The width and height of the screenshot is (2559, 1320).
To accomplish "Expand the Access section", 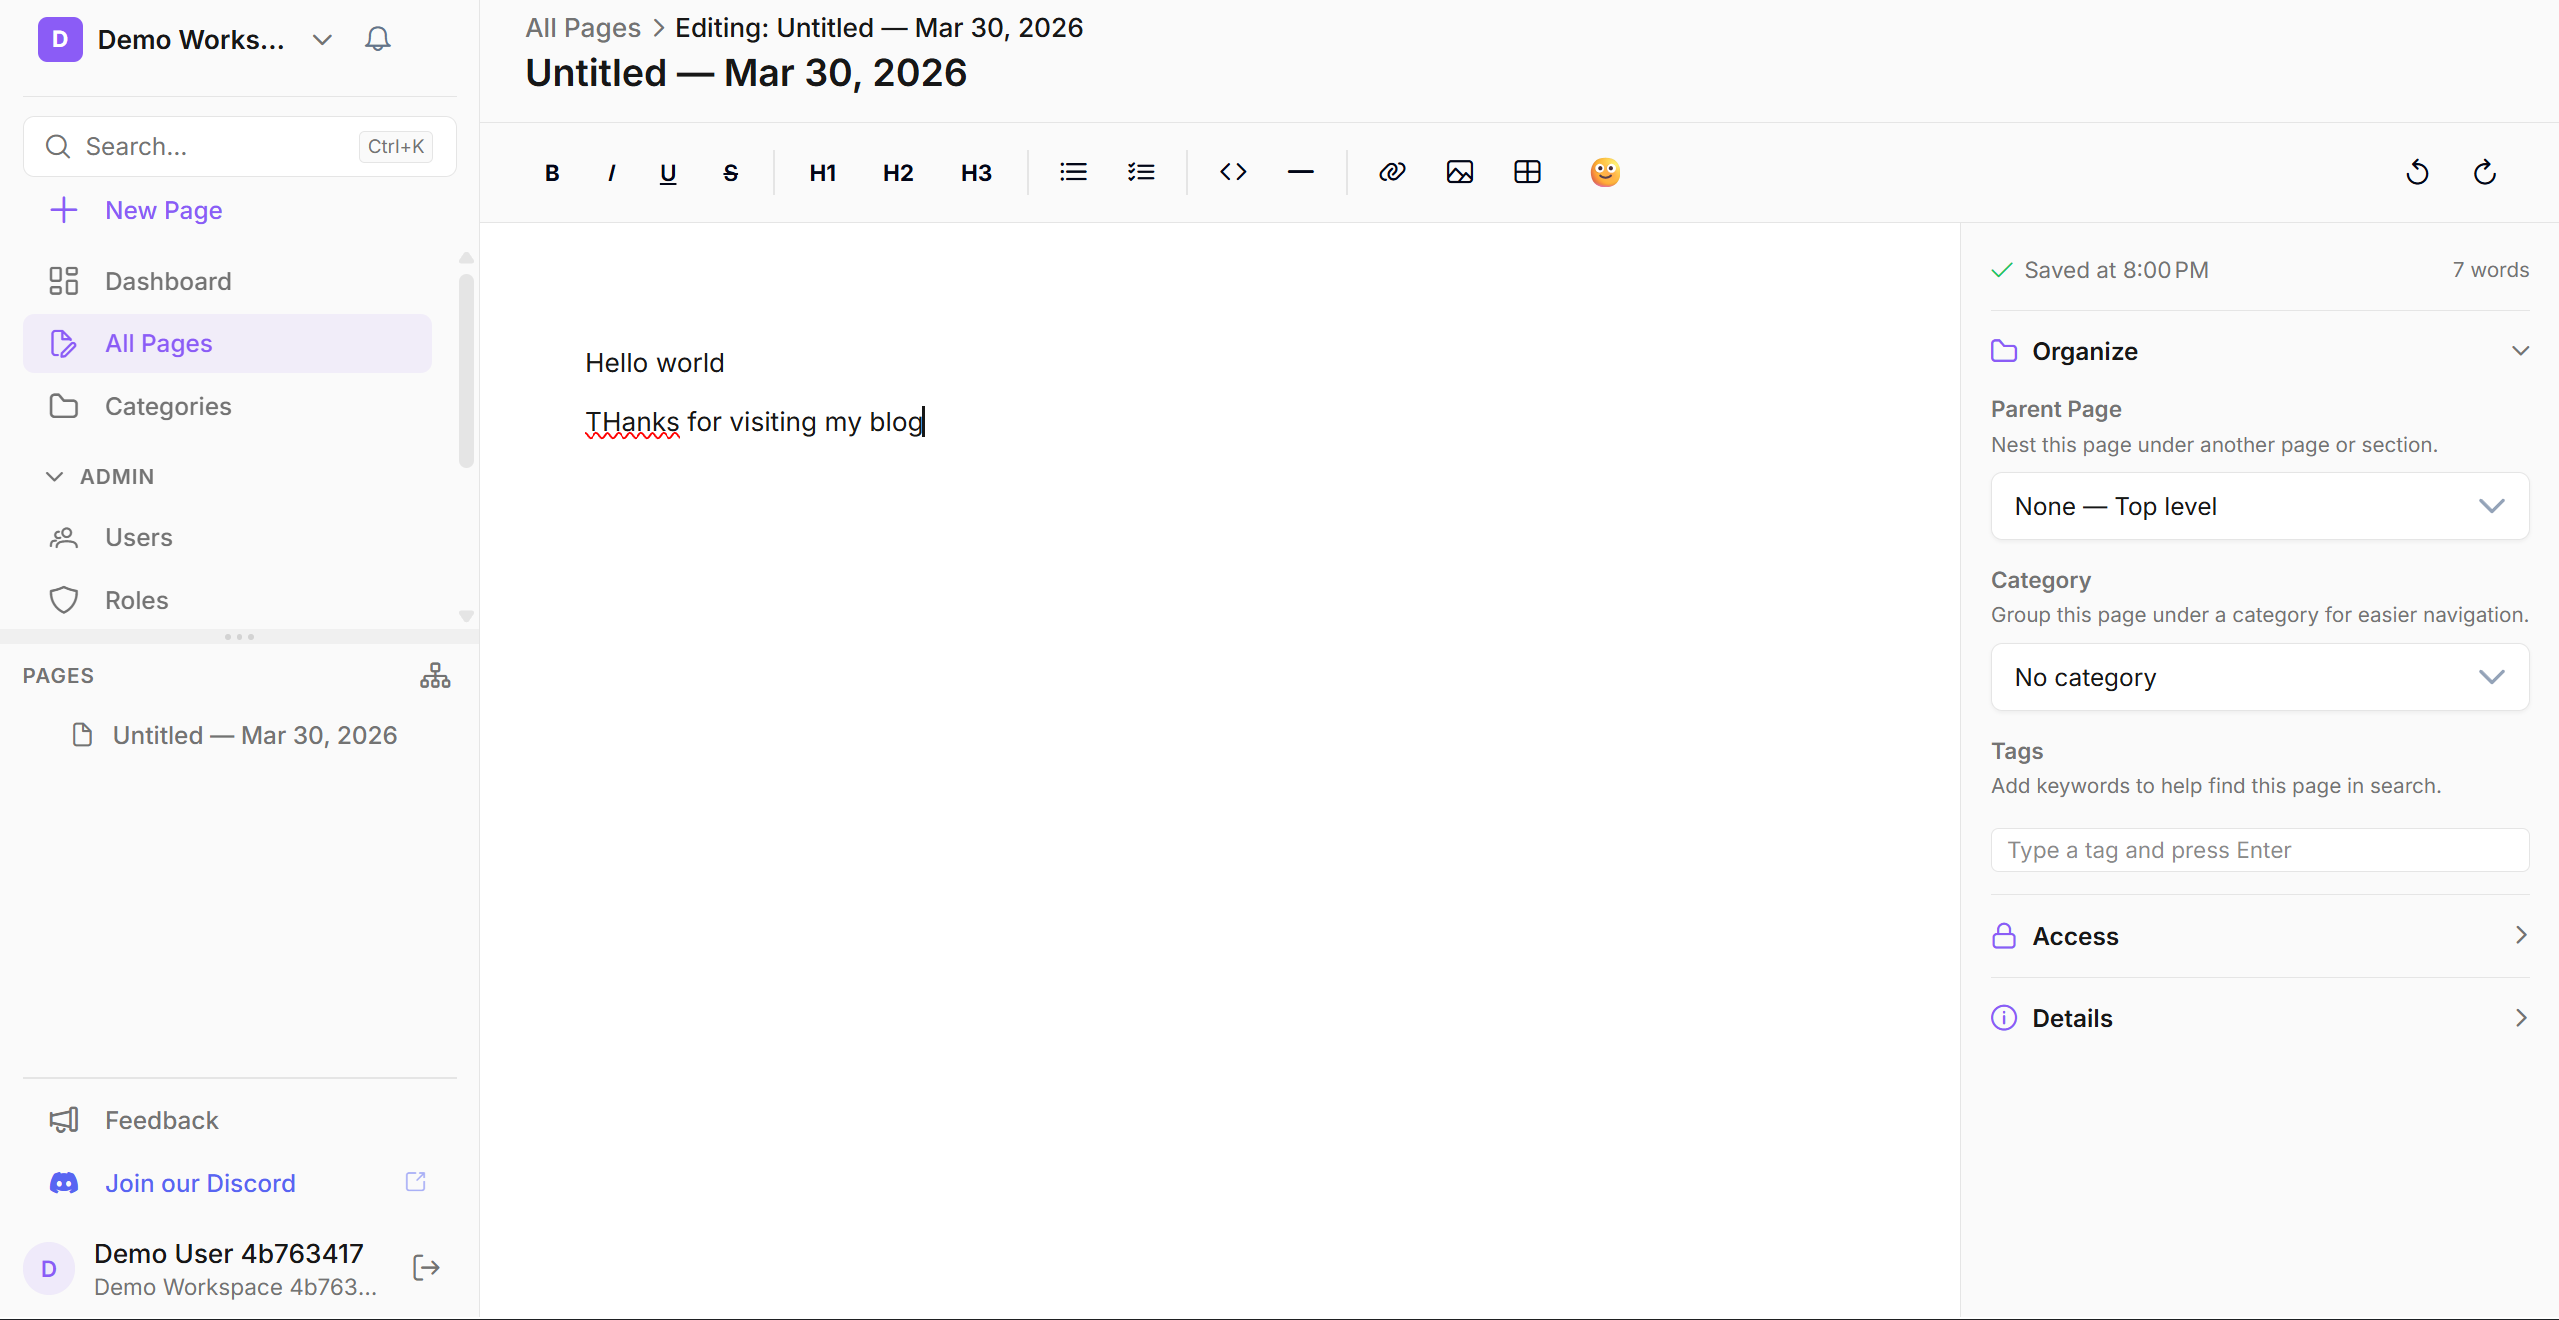I will click(2259, 936).
